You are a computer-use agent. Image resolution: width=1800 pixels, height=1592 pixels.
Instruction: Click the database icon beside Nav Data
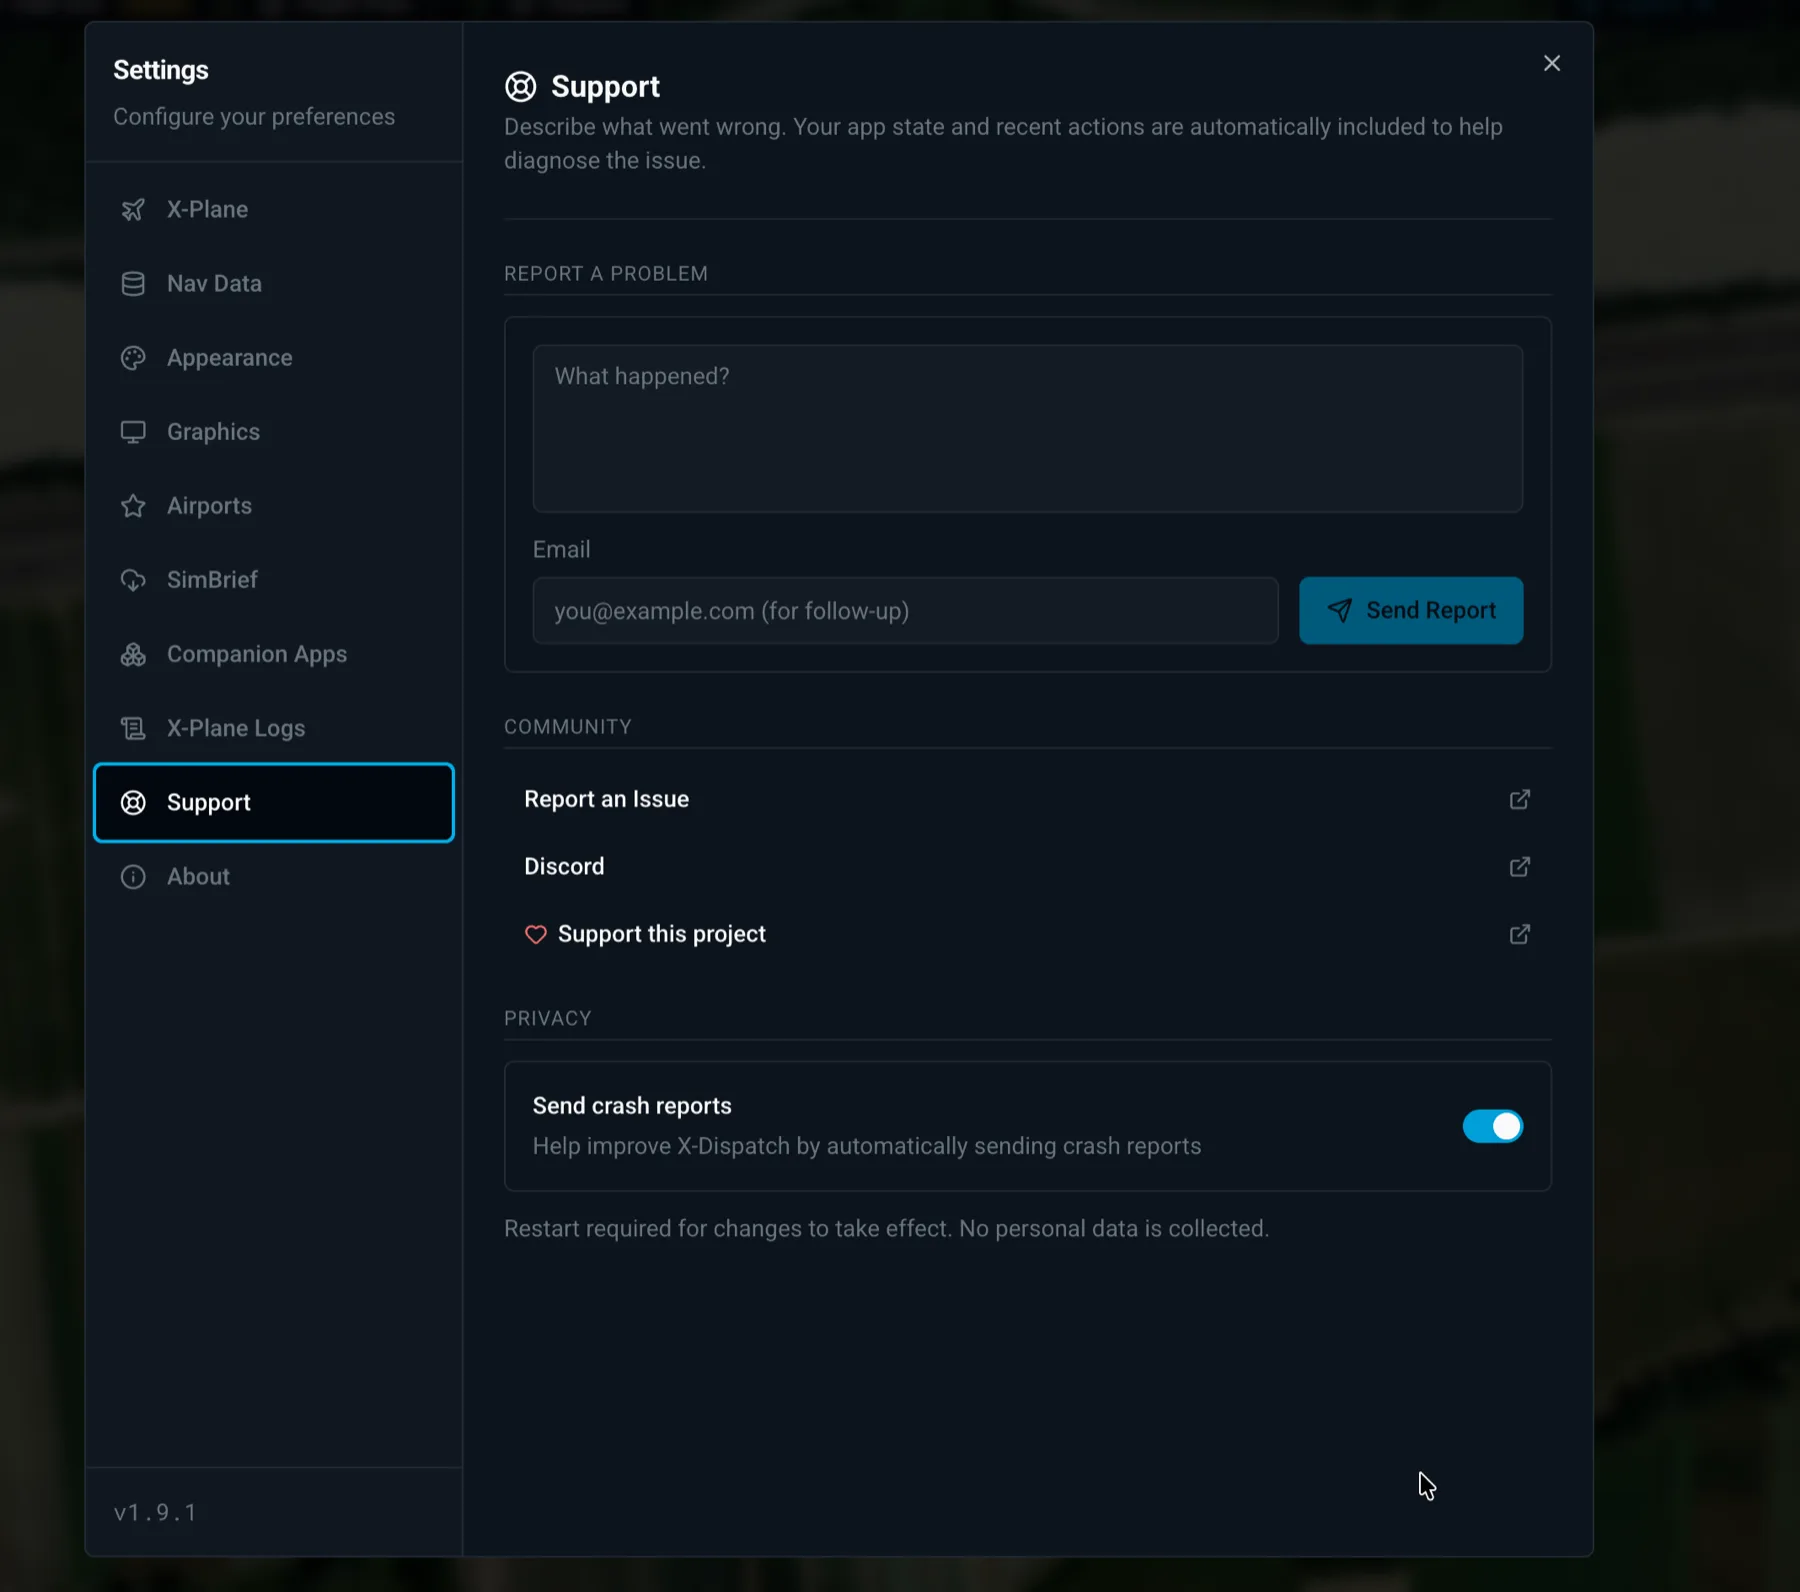tap(133, 284)
